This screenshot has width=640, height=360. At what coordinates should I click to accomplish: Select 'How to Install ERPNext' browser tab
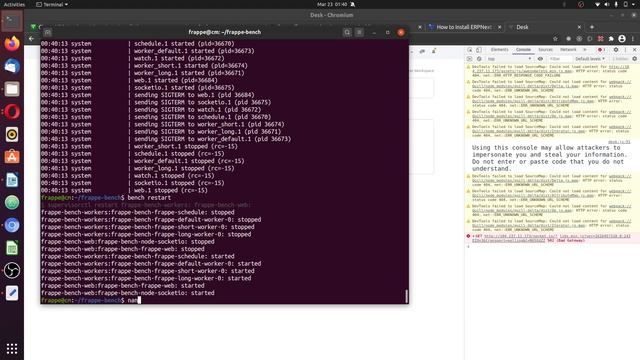tap(464, 27)
